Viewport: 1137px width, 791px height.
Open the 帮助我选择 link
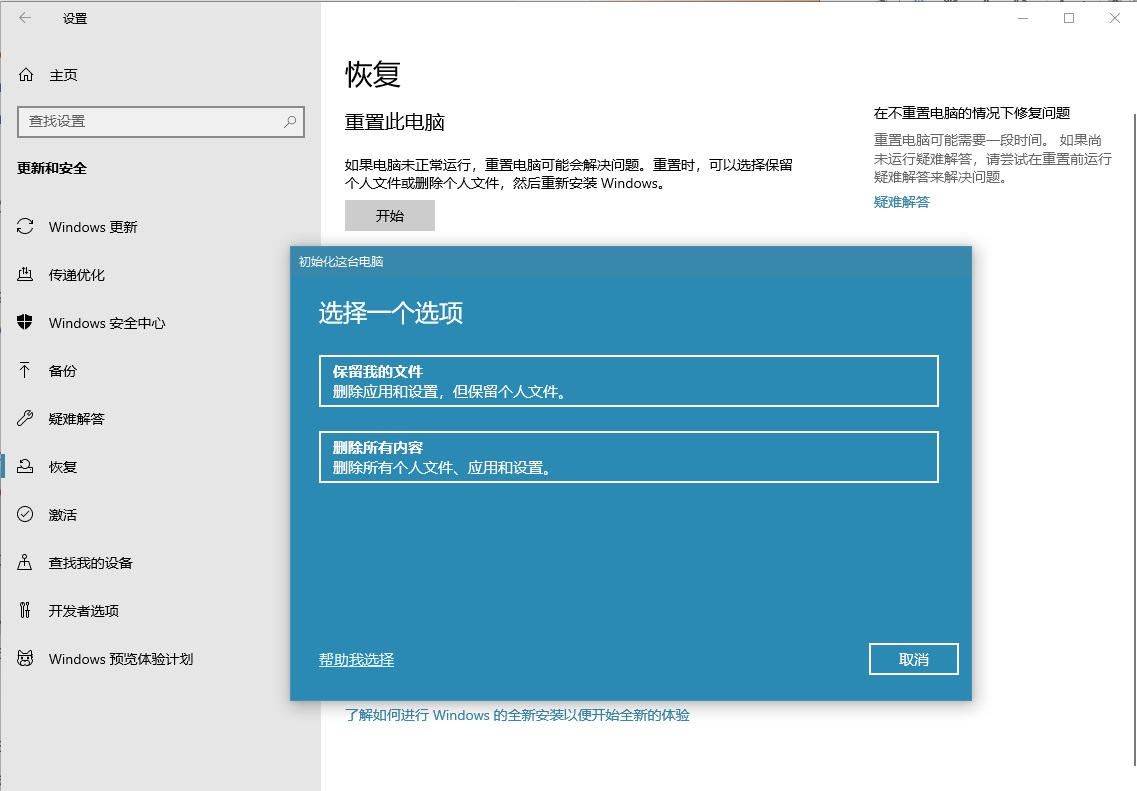[x=354, y=659]
